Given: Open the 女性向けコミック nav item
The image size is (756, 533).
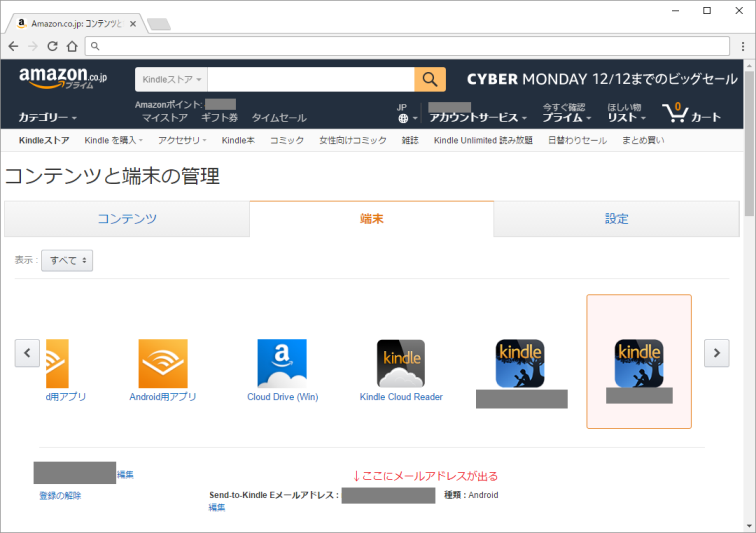Looking at the screenshot, I should pos(353,140).
